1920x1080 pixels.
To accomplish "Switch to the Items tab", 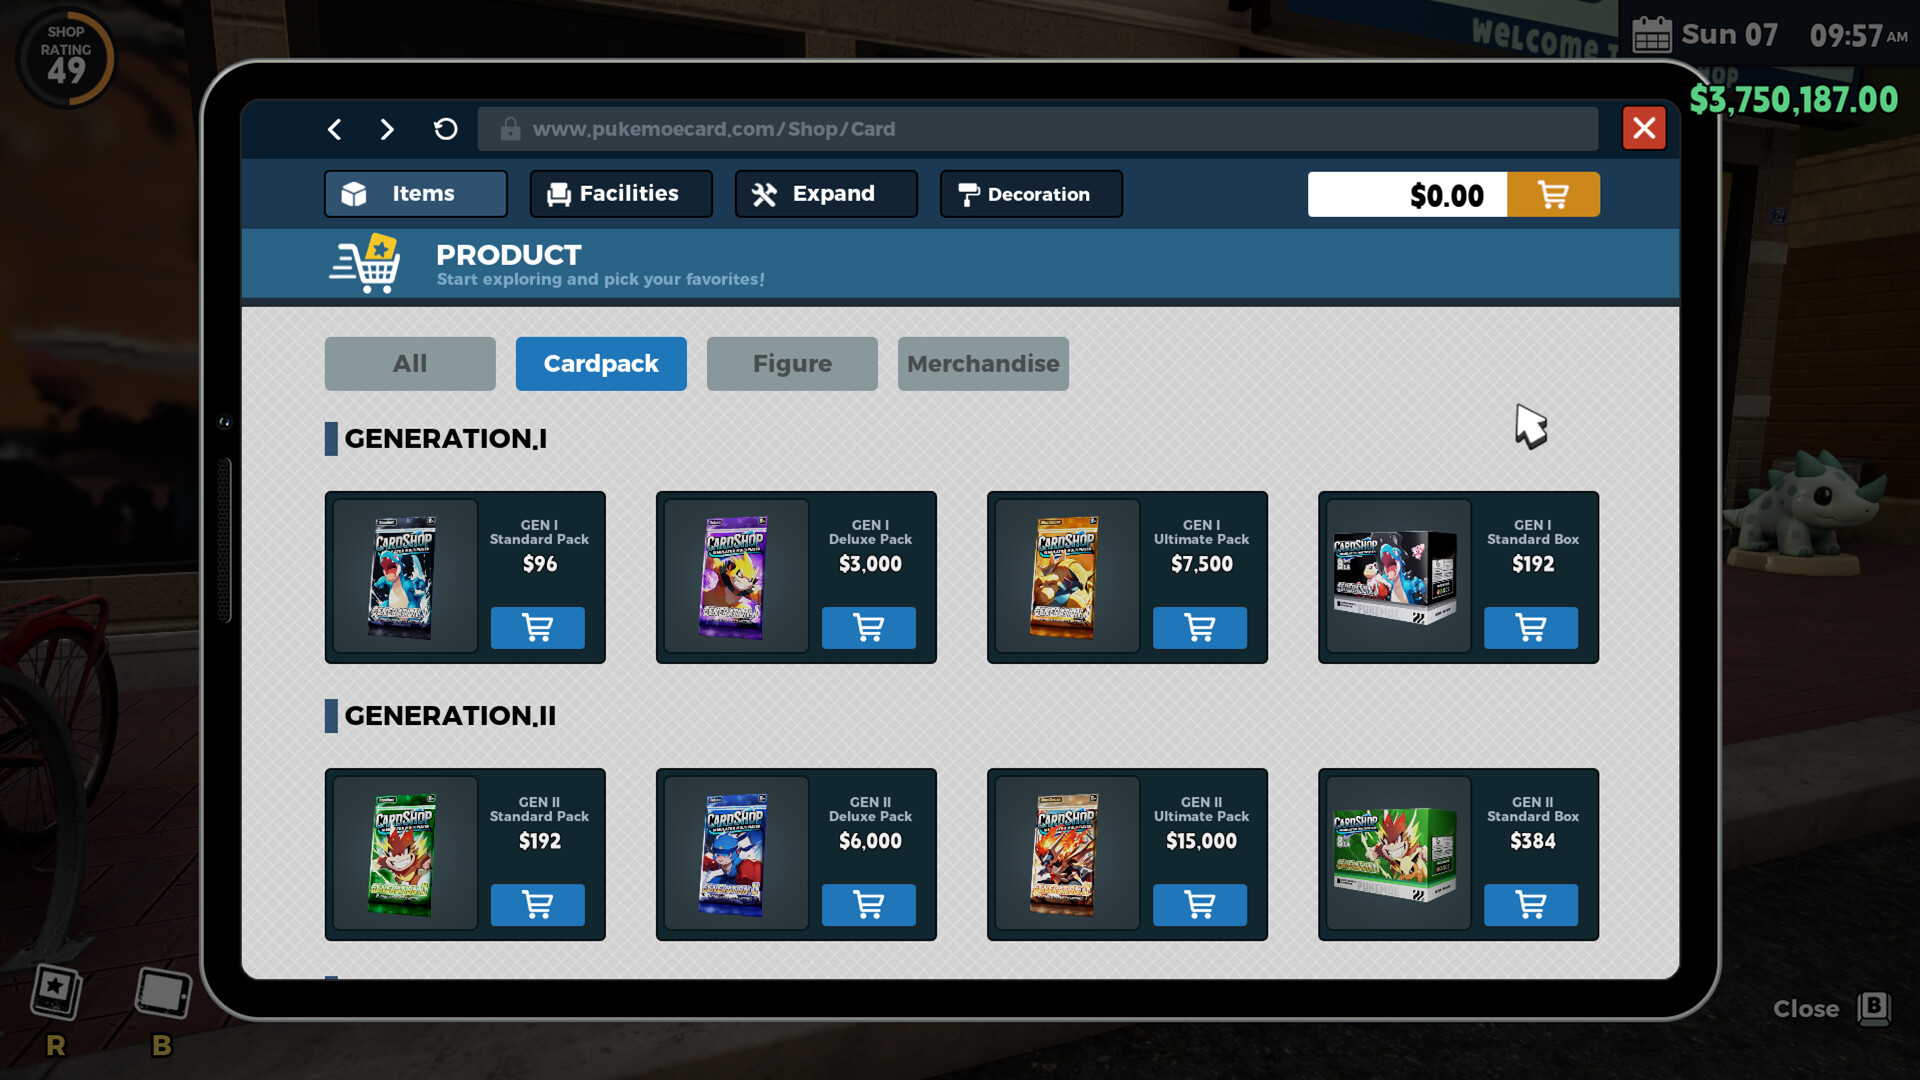I will (x=414, y=193).
